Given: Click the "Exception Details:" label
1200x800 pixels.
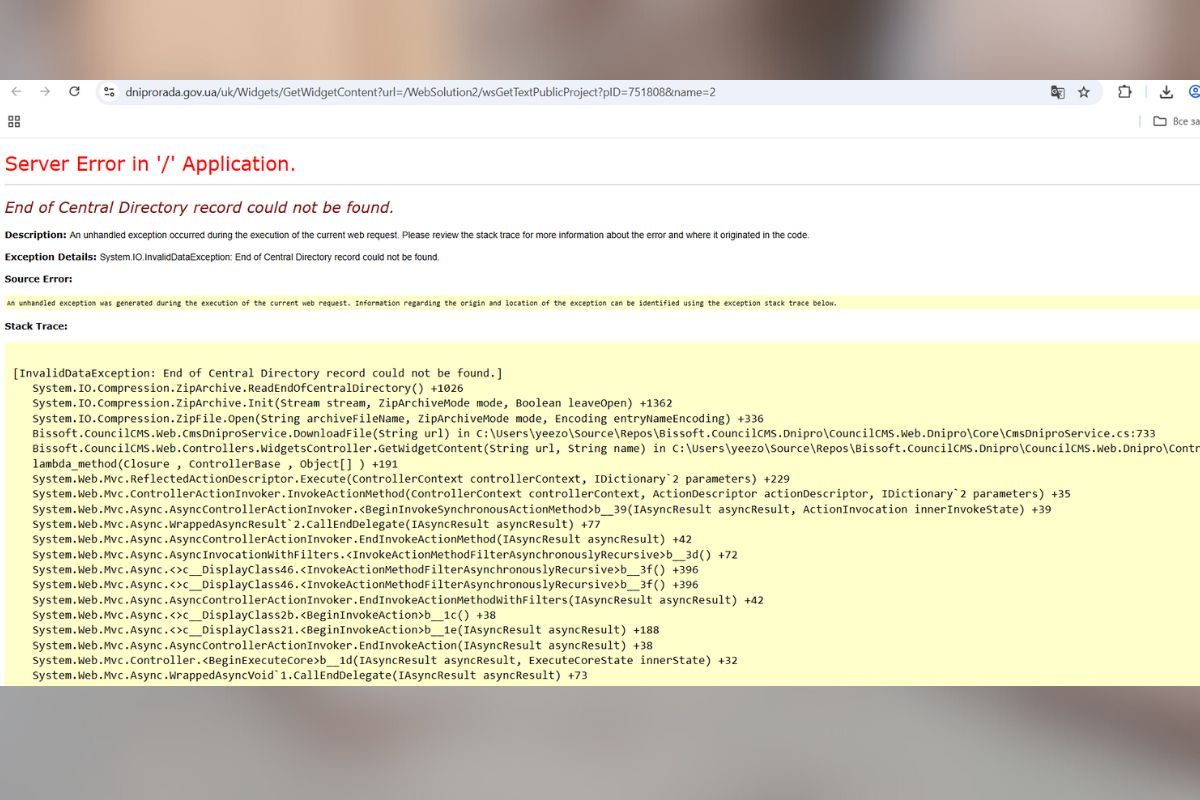Looking at the screenshot, I should pyautogui.click(x=50, y=257).
